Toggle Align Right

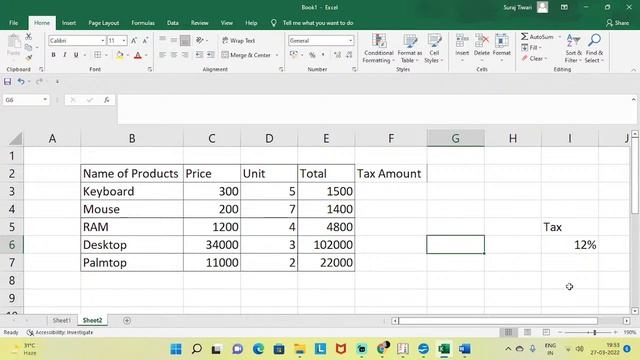[185, 55]
